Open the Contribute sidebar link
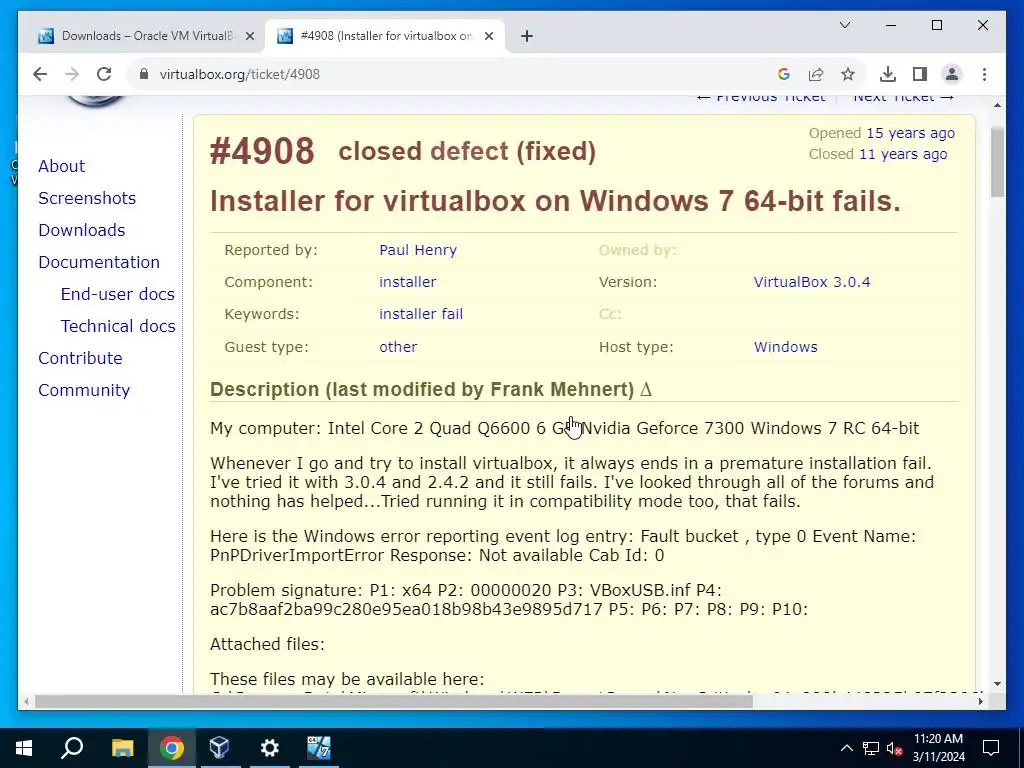Screen dimensions: 1024x768 point(80,358)
